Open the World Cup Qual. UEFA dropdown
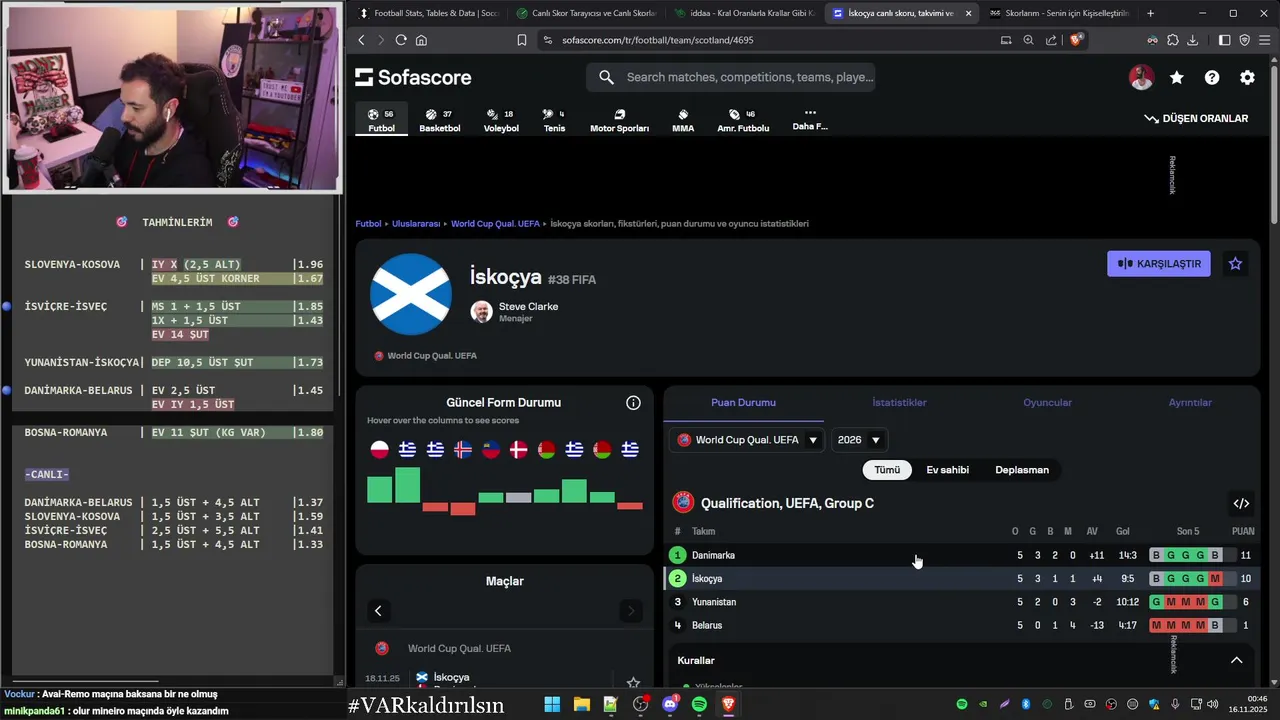 click(x=746, y=440)
